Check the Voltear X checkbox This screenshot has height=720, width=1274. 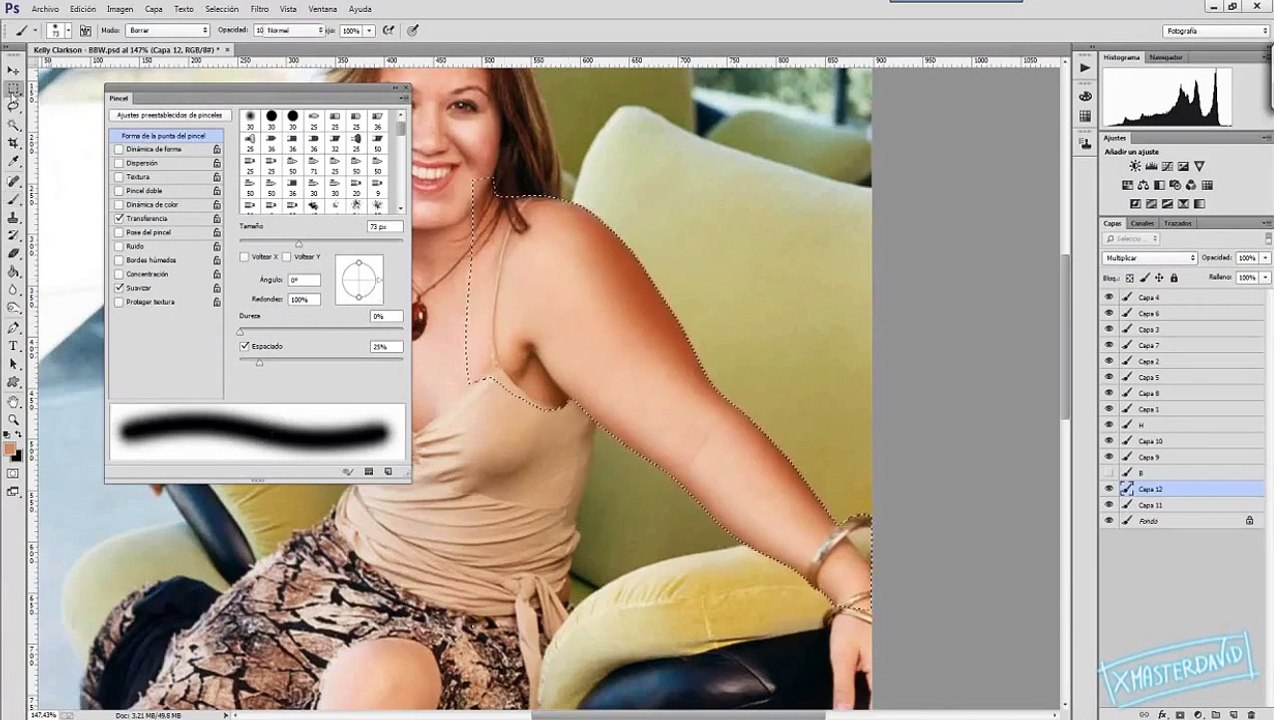244,257
